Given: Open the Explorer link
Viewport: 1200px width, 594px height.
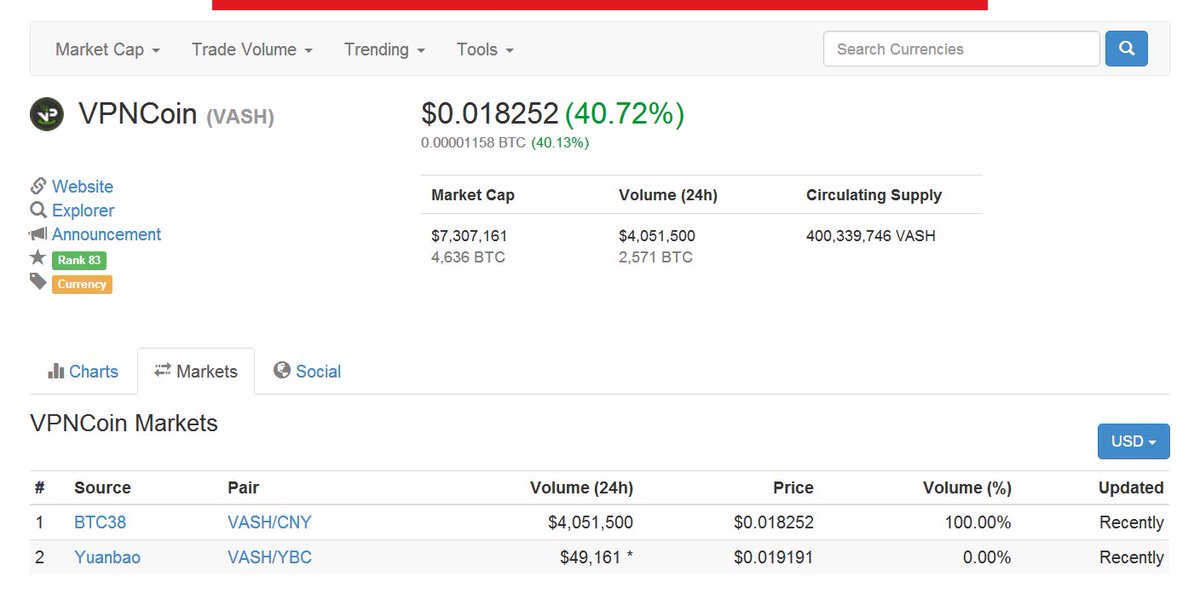Looking at the screenshot, I should (83, 210).
